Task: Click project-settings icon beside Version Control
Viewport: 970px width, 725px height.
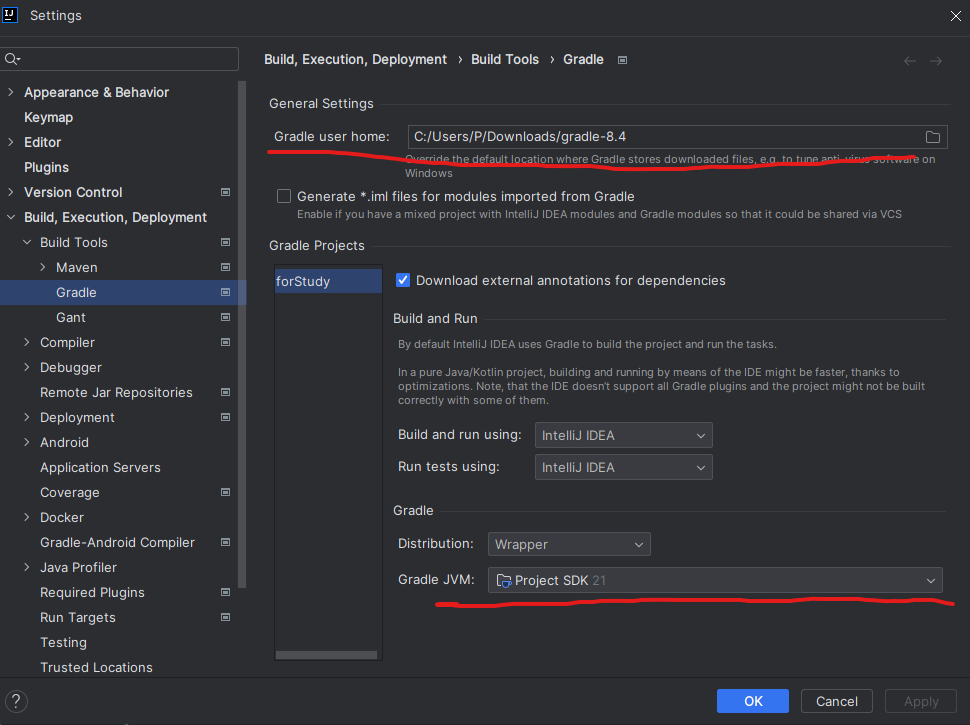Action: click(226, 192)
